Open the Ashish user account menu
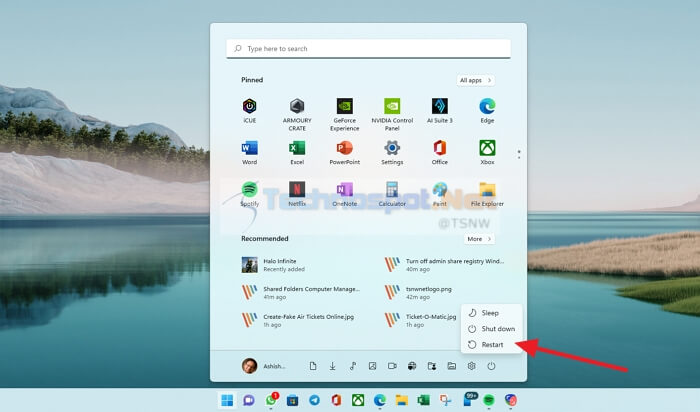The width and height of the screenshot is (700, 412). 263,366
